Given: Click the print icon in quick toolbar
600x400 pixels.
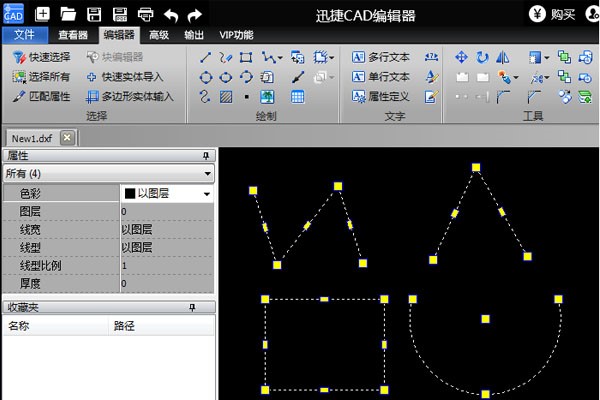Looking at the screenshot, I should click(145, 14).
